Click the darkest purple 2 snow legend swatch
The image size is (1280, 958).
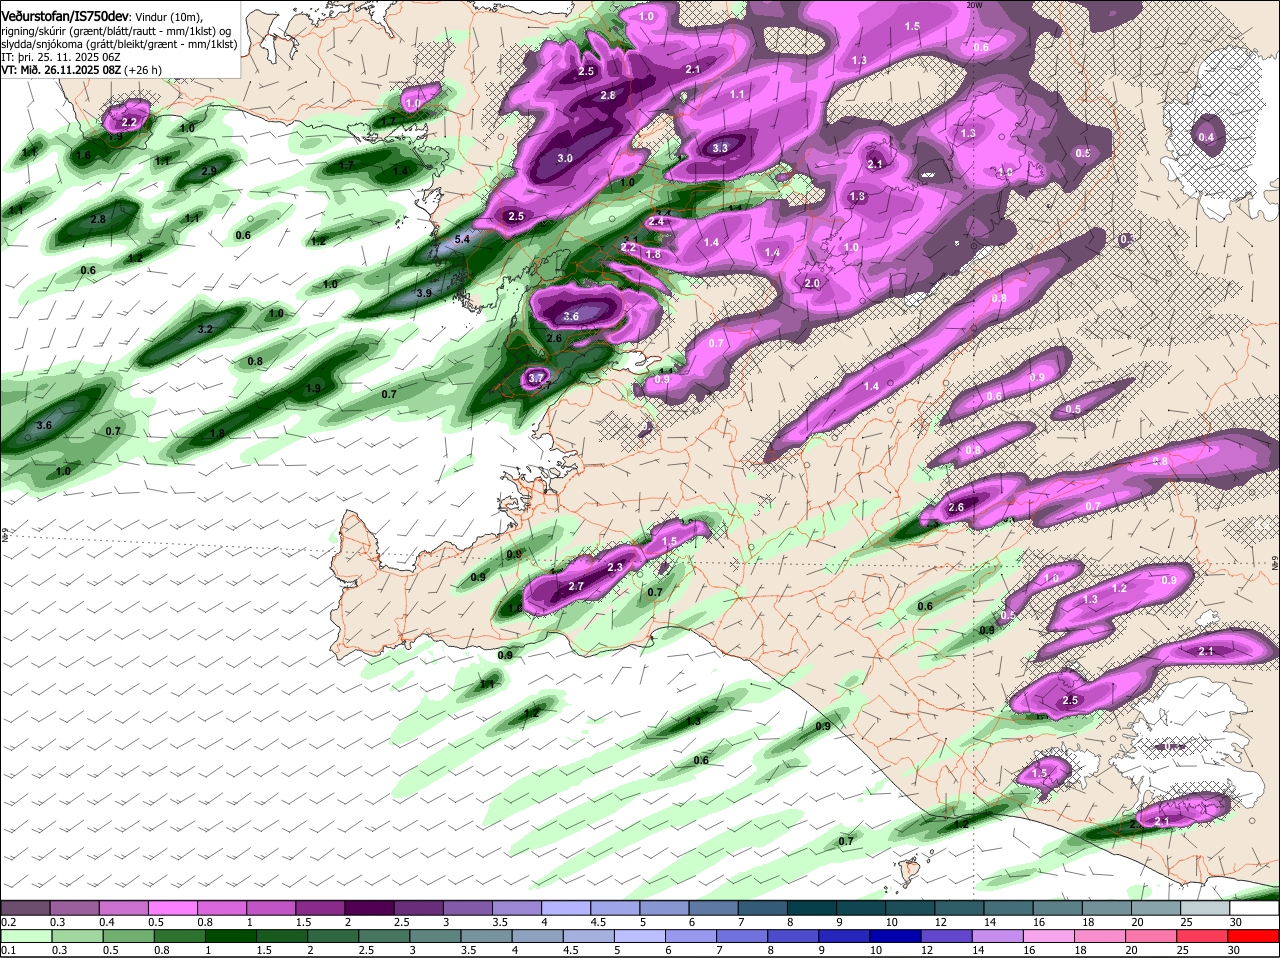369,907
